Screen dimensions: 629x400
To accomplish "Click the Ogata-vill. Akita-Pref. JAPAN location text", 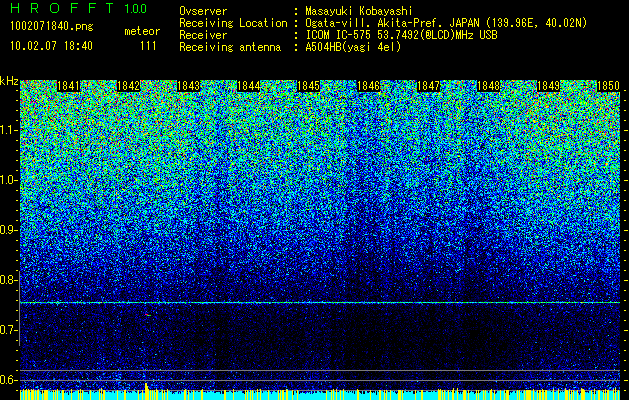I will pyautogui.click(x=446, y=23).
